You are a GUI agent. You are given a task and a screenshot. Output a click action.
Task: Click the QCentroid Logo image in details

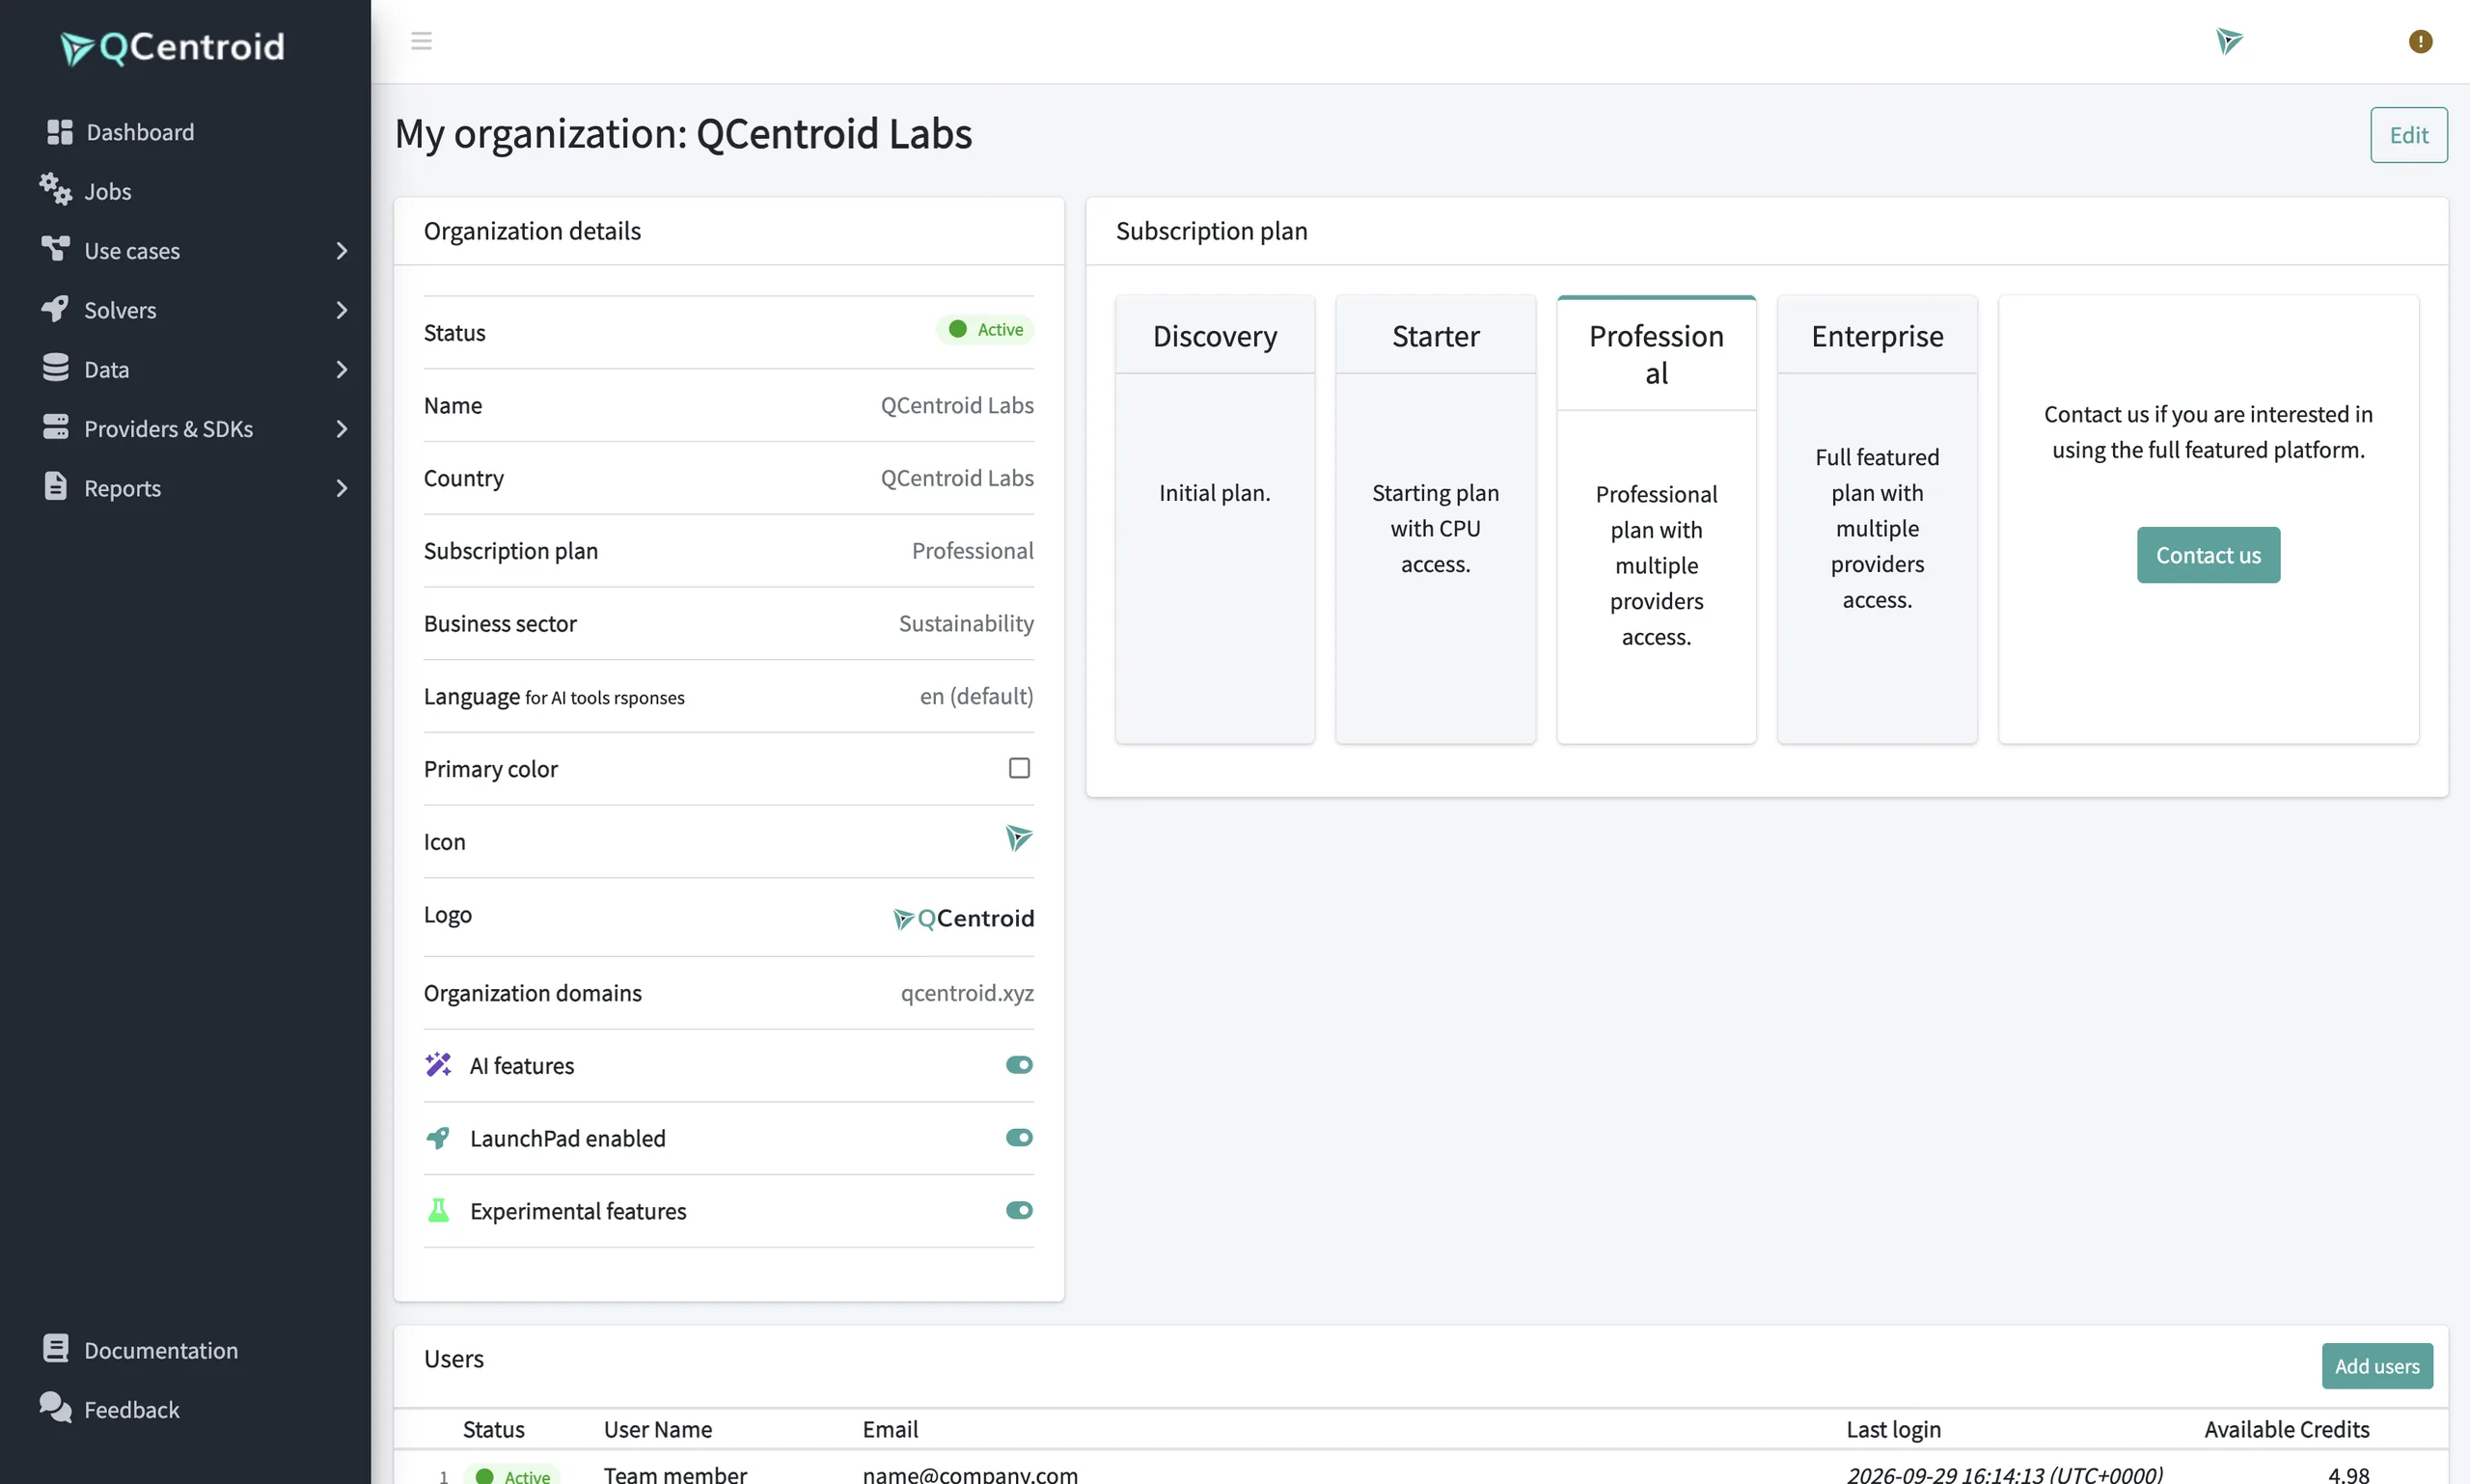[x=963, y=918]
